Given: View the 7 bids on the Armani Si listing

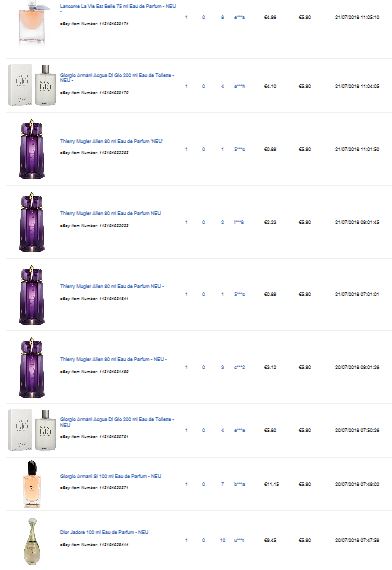Looking at the screenshot, I should [223, 484].
